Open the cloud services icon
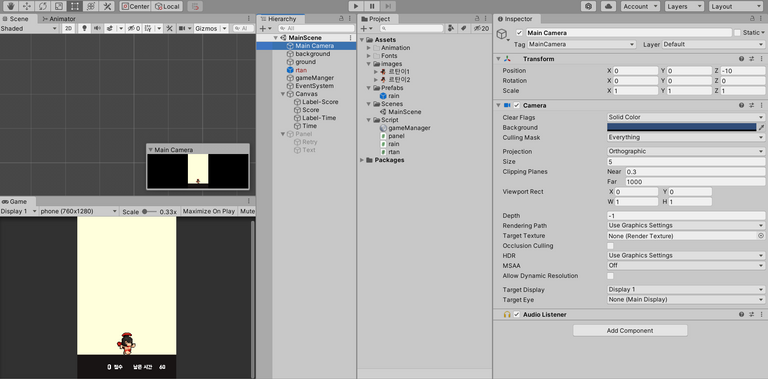The height and width of the screenshot is (379, 768). click(609, 6)
